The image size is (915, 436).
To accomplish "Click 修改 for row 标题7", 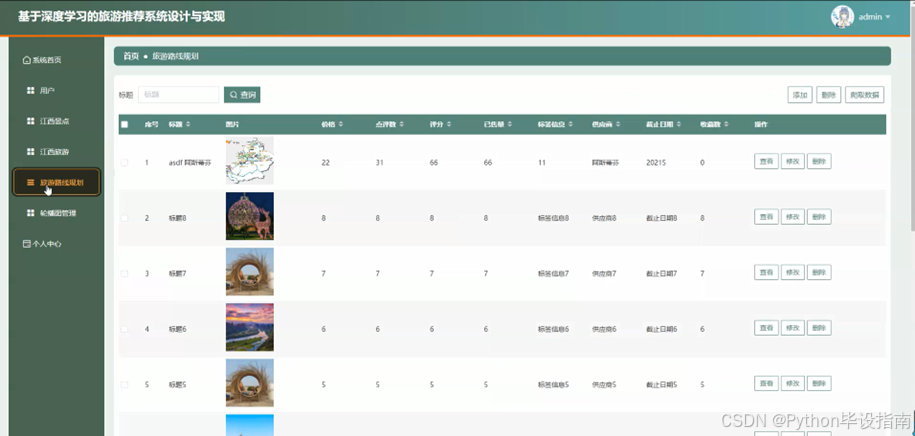I will 792,272.
